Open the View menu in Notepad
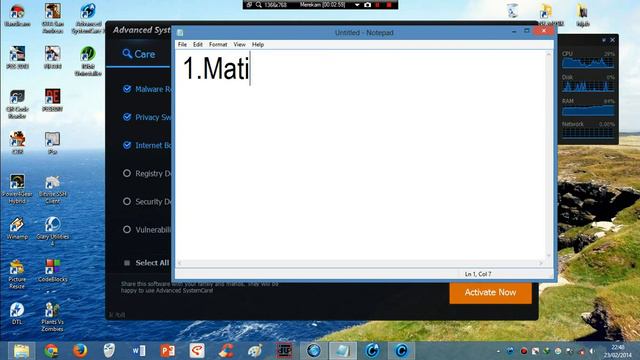 coord(239,44)
